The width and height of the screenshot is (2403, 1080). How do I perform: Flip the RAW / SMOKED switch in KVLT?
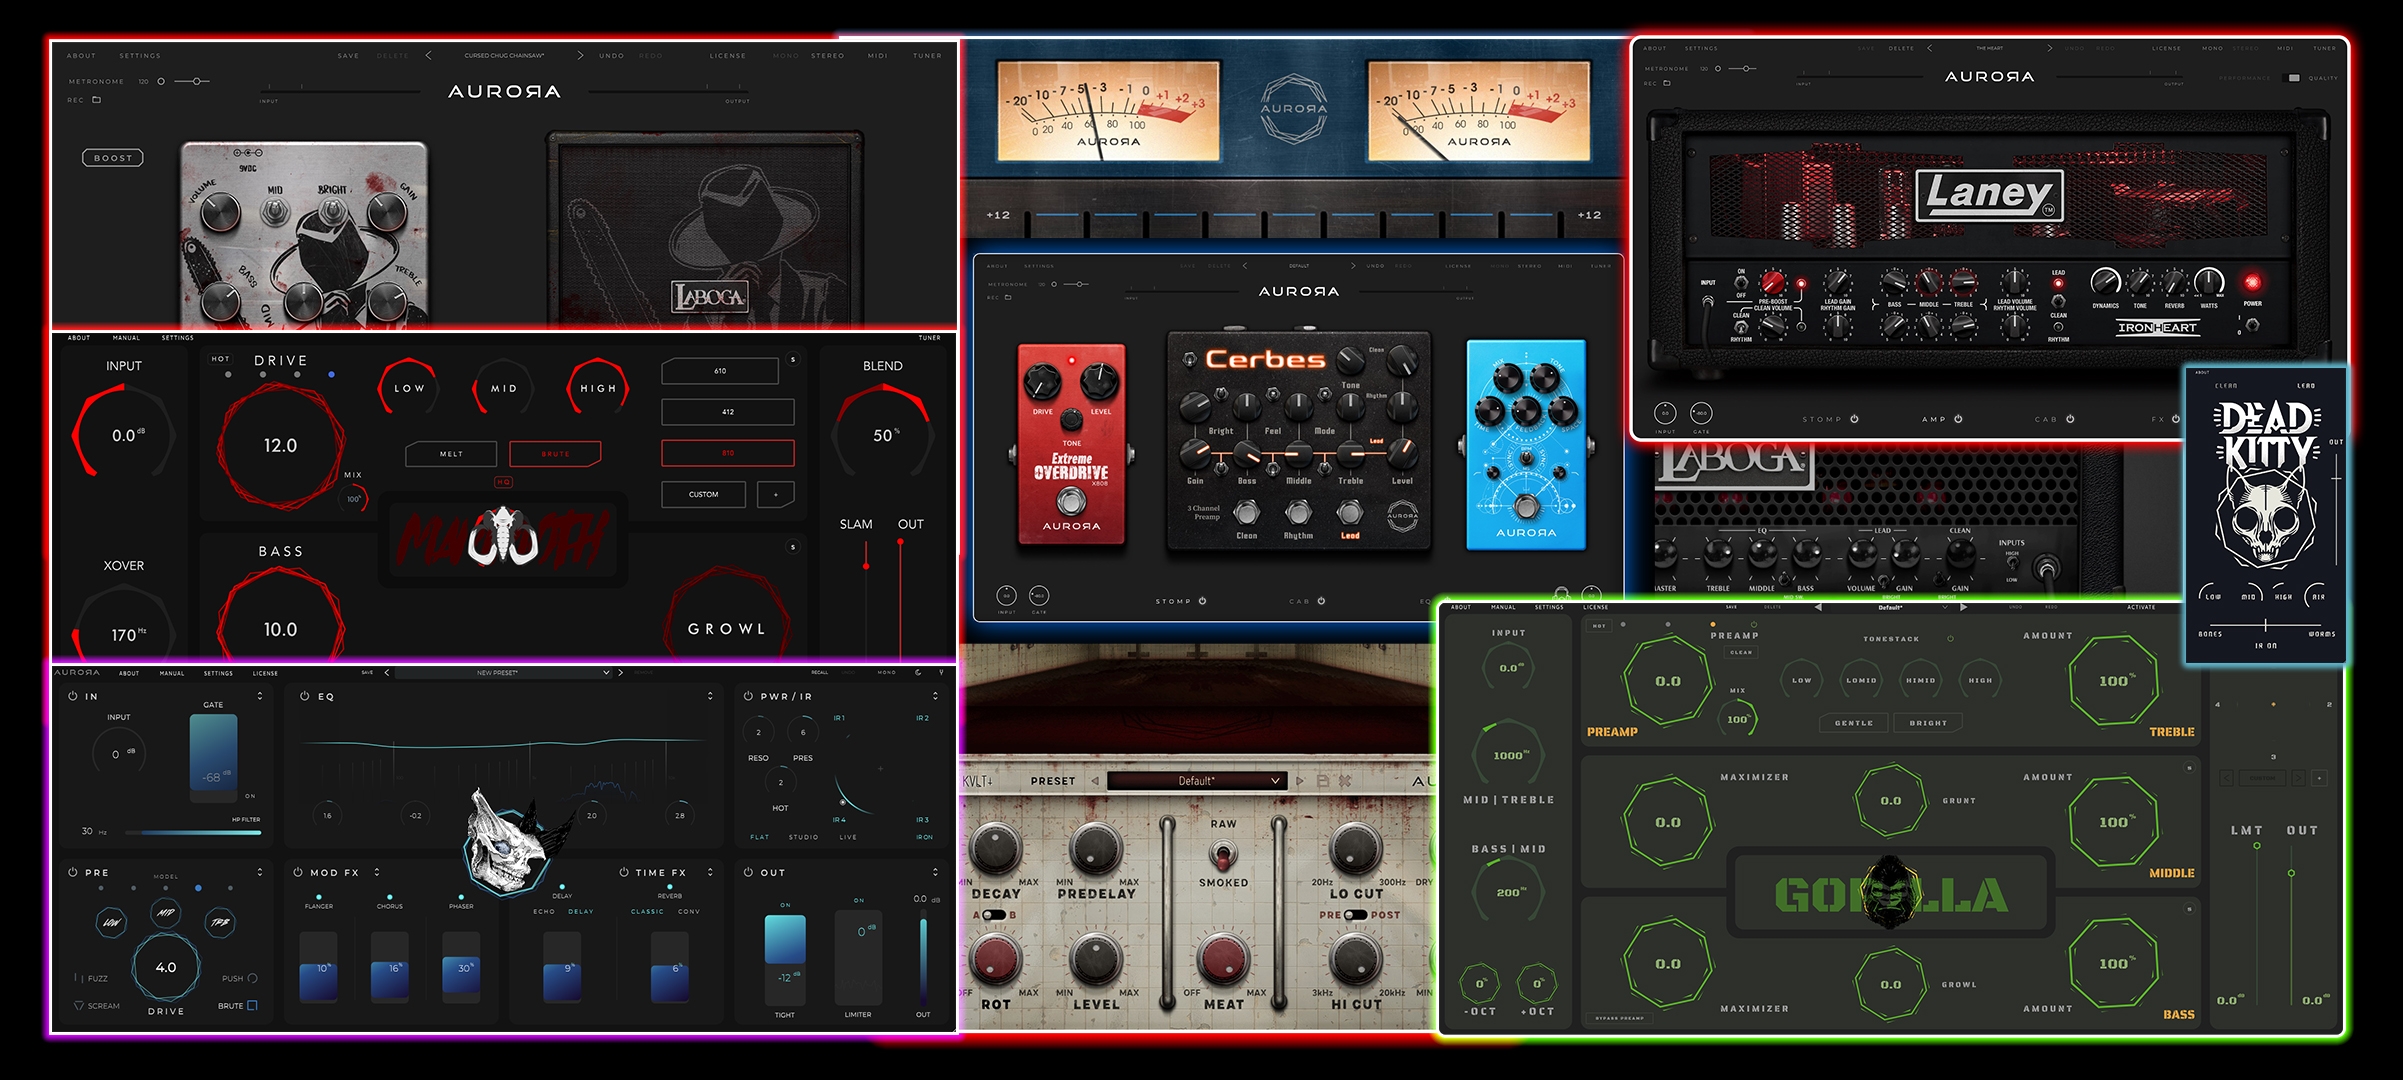click(1222, 854)
